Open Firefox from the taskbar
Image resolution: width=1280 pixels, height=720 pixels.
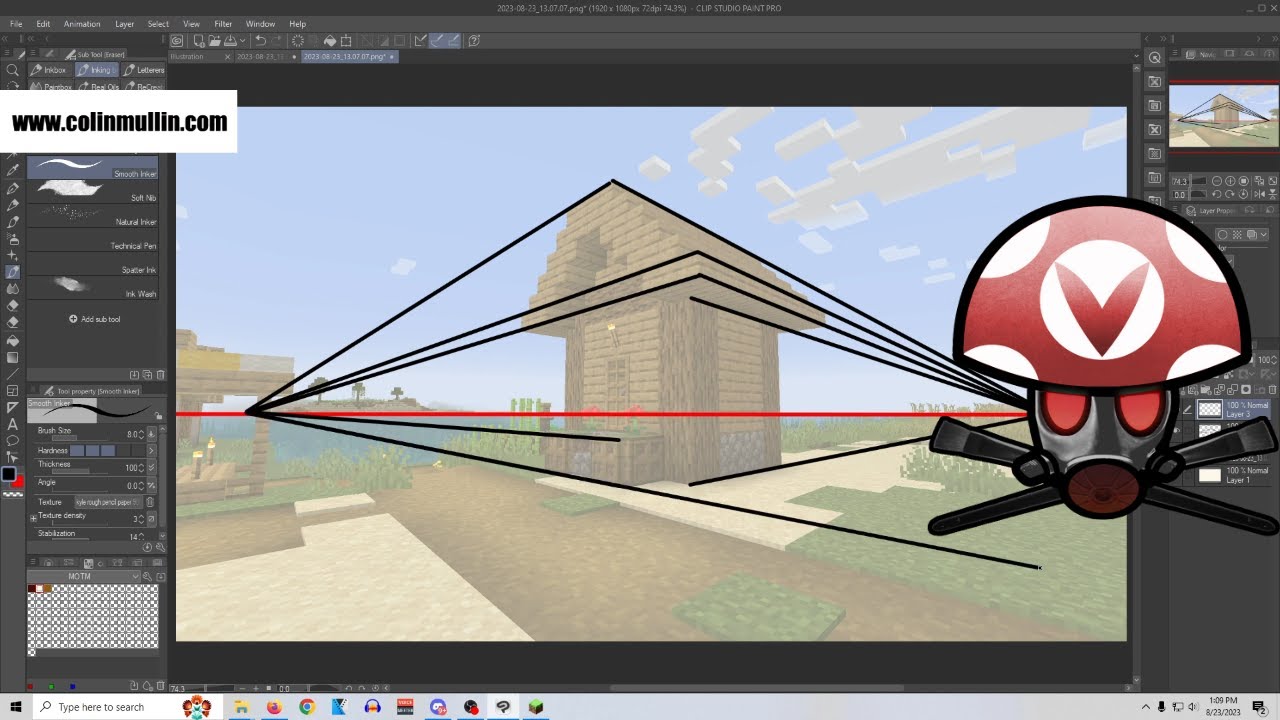(x=274, y=707)
